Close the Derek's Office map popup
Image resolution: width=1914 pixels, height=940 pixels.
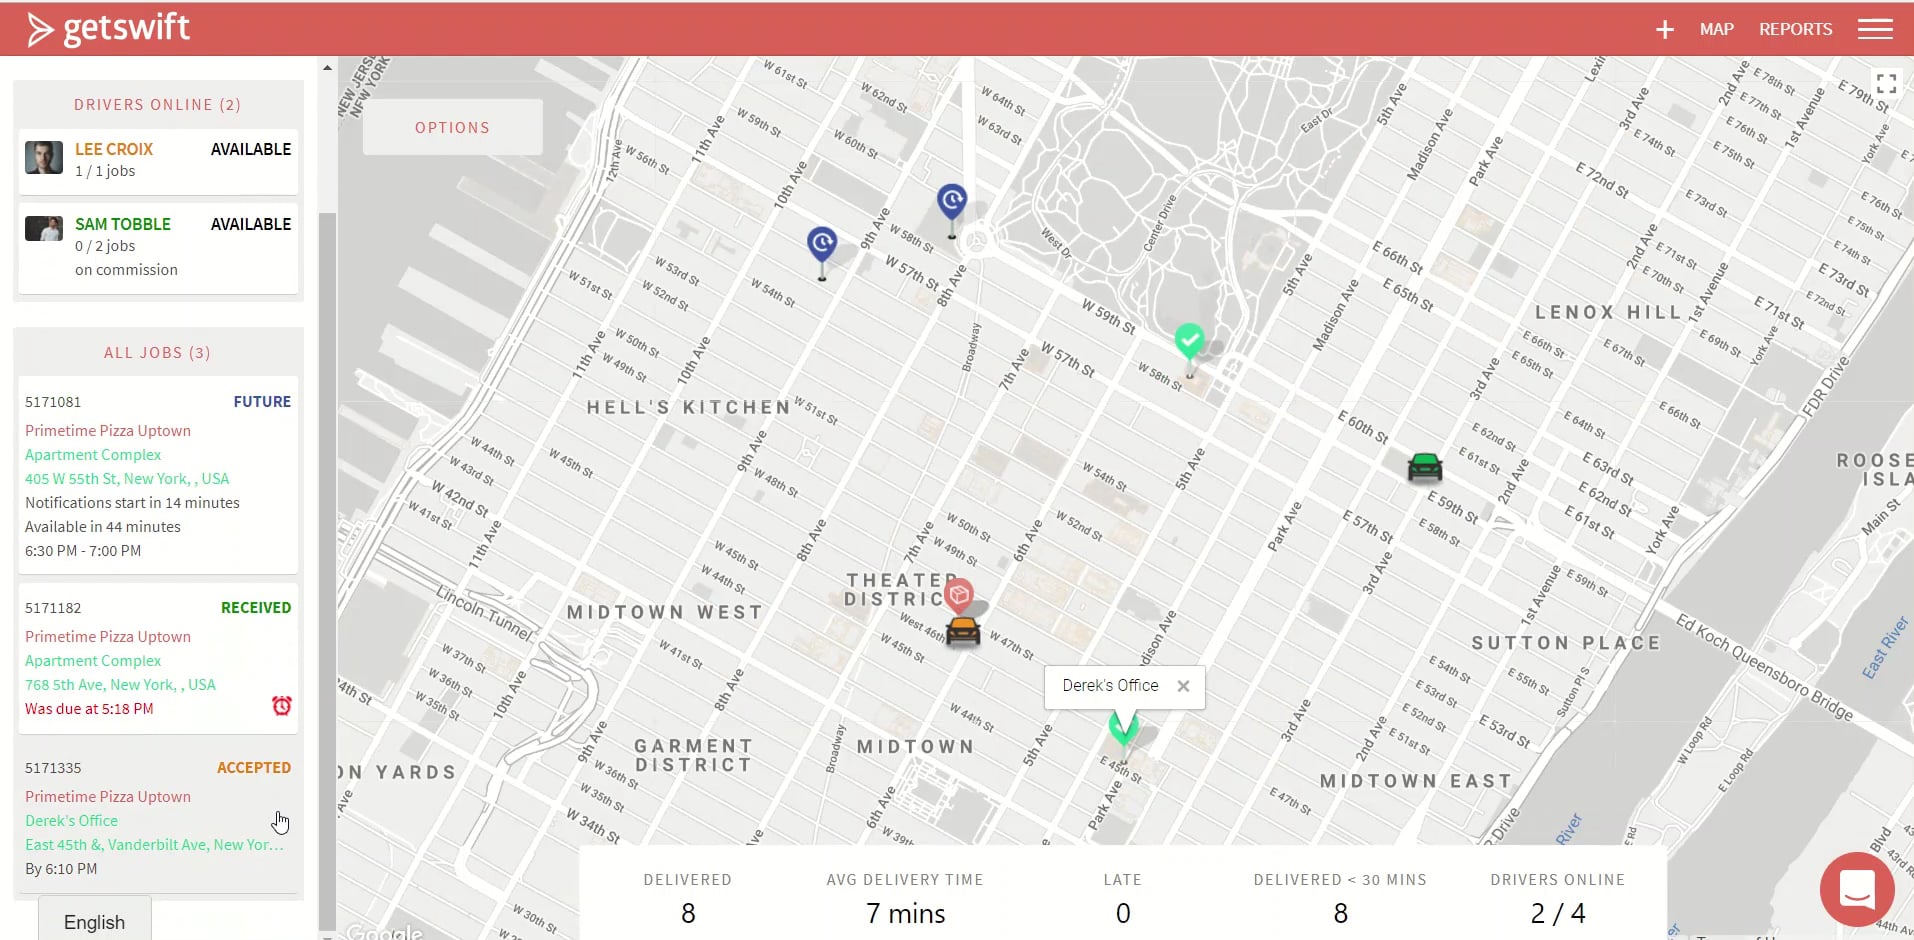tap(1184, 686)
